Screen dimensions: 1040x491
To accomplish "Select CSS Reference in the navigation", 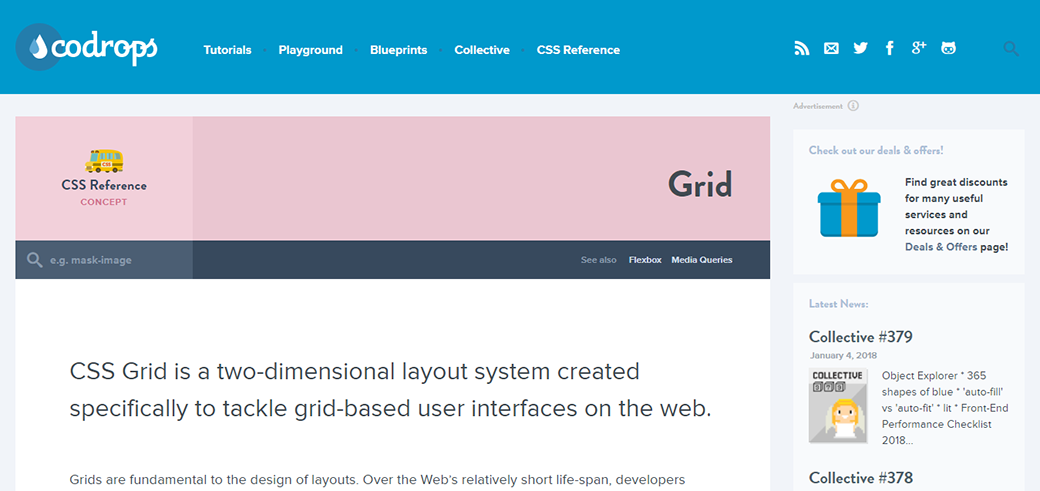I will coord(578,50).
